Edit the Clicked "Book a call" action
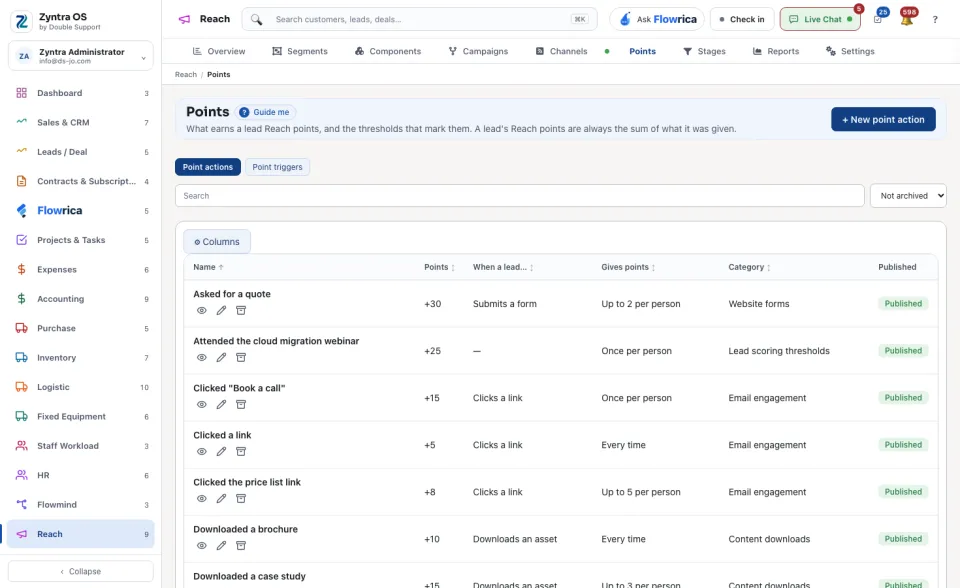The image size is (960, 588). tap(221, 405)
